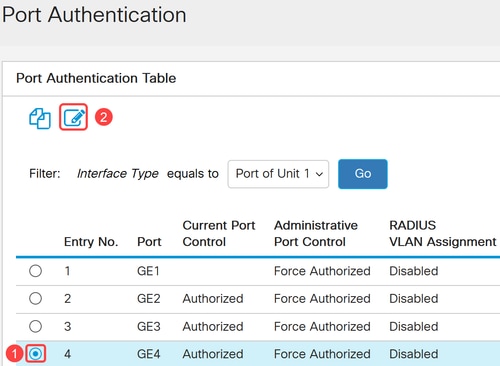Select the radio button for GE1
Image resolution: width=500 pixels, height=366 pixels.
pyautogui.click(x=35, y=271)
